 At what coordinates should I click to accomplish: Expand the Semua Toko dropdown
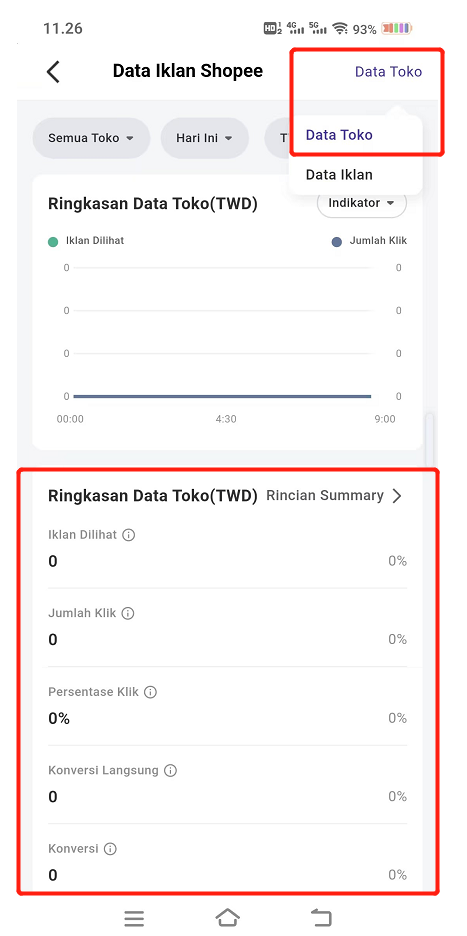(91, 138)
